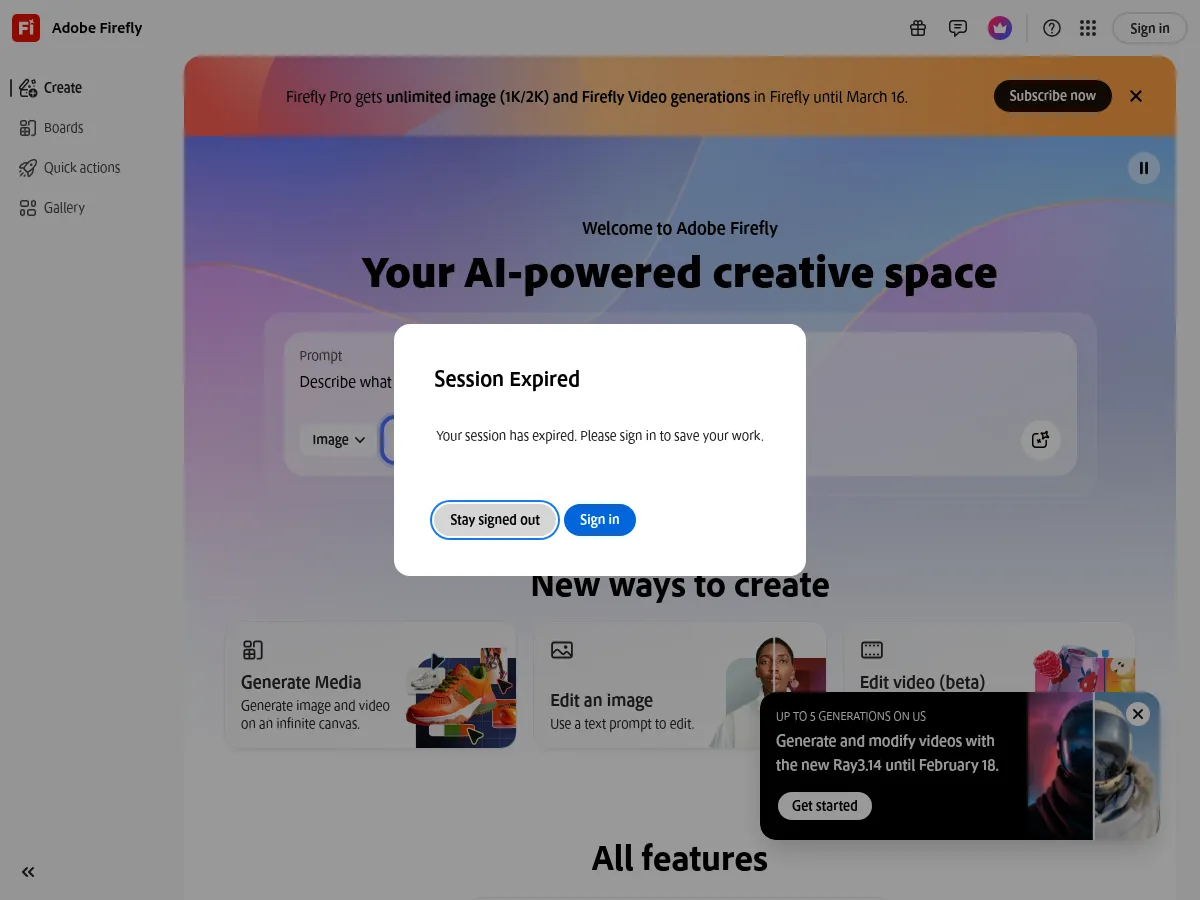Open the feedback chat icon
Image resolution: width=1200 pixels, height=900 pixels.
tap(958, 28)
